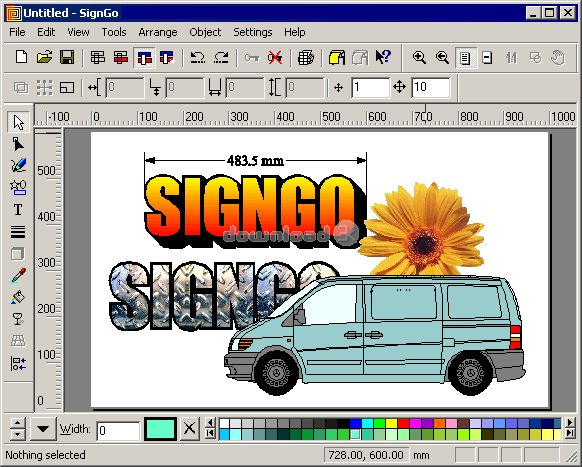
Task: Select the lines tool with horizontal bars
Action: 18,232
